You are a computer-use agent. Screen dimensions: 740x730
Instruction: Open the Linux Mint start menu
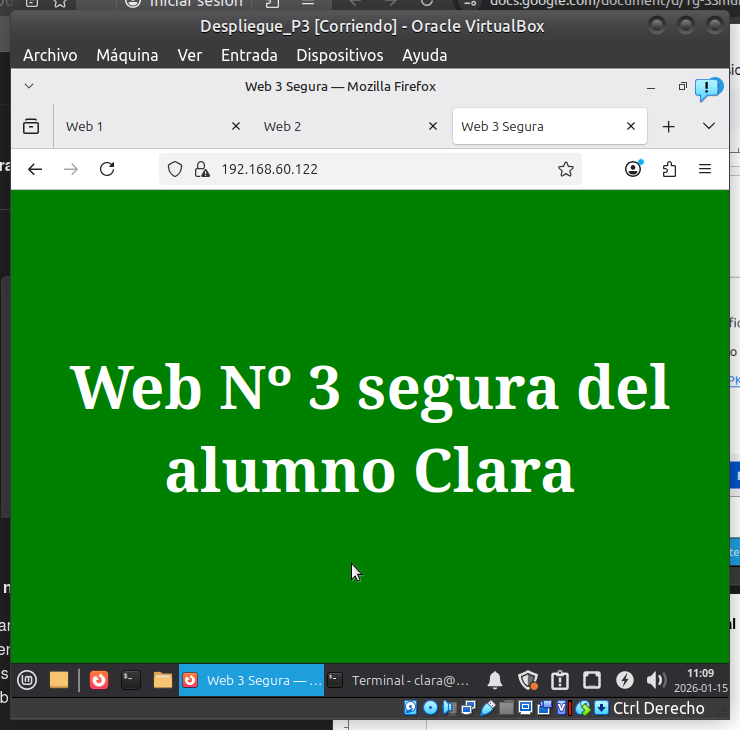point(27,680)
